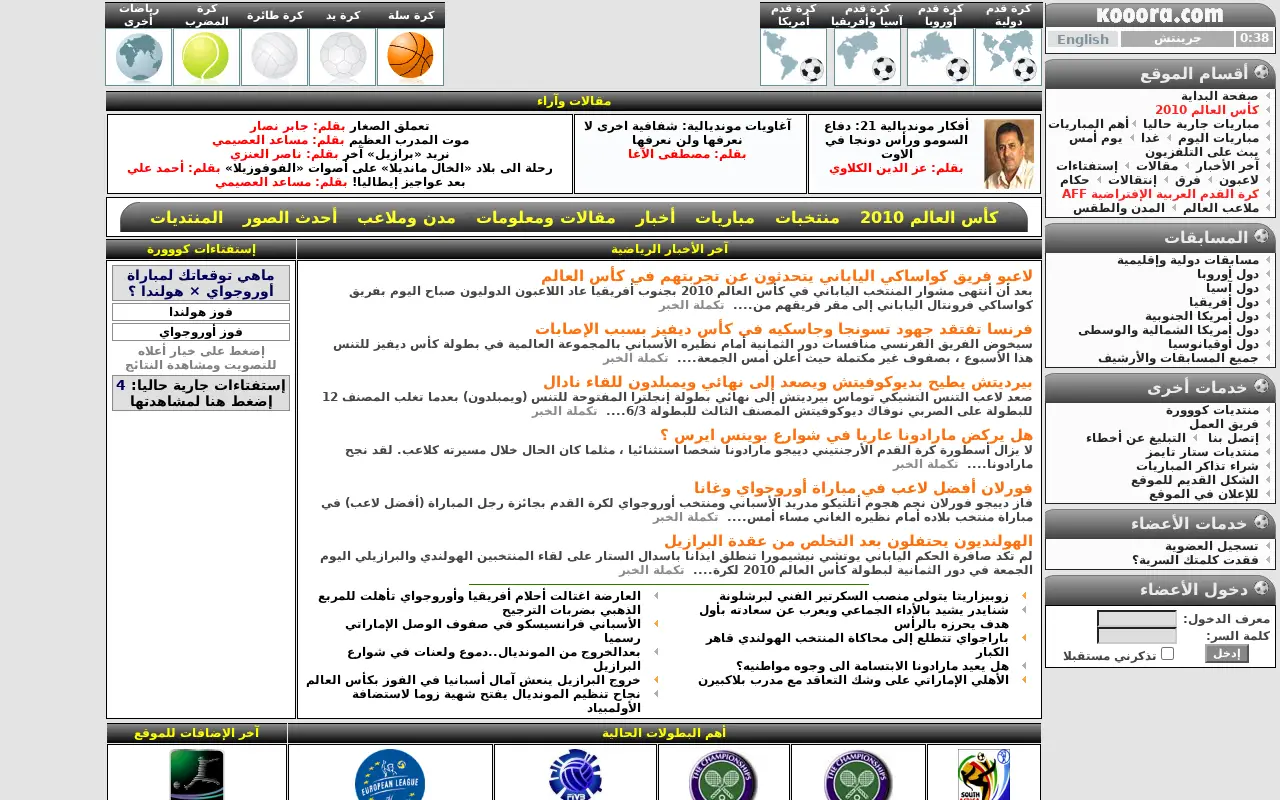Open دول أوروبا competitions link

1228,274
